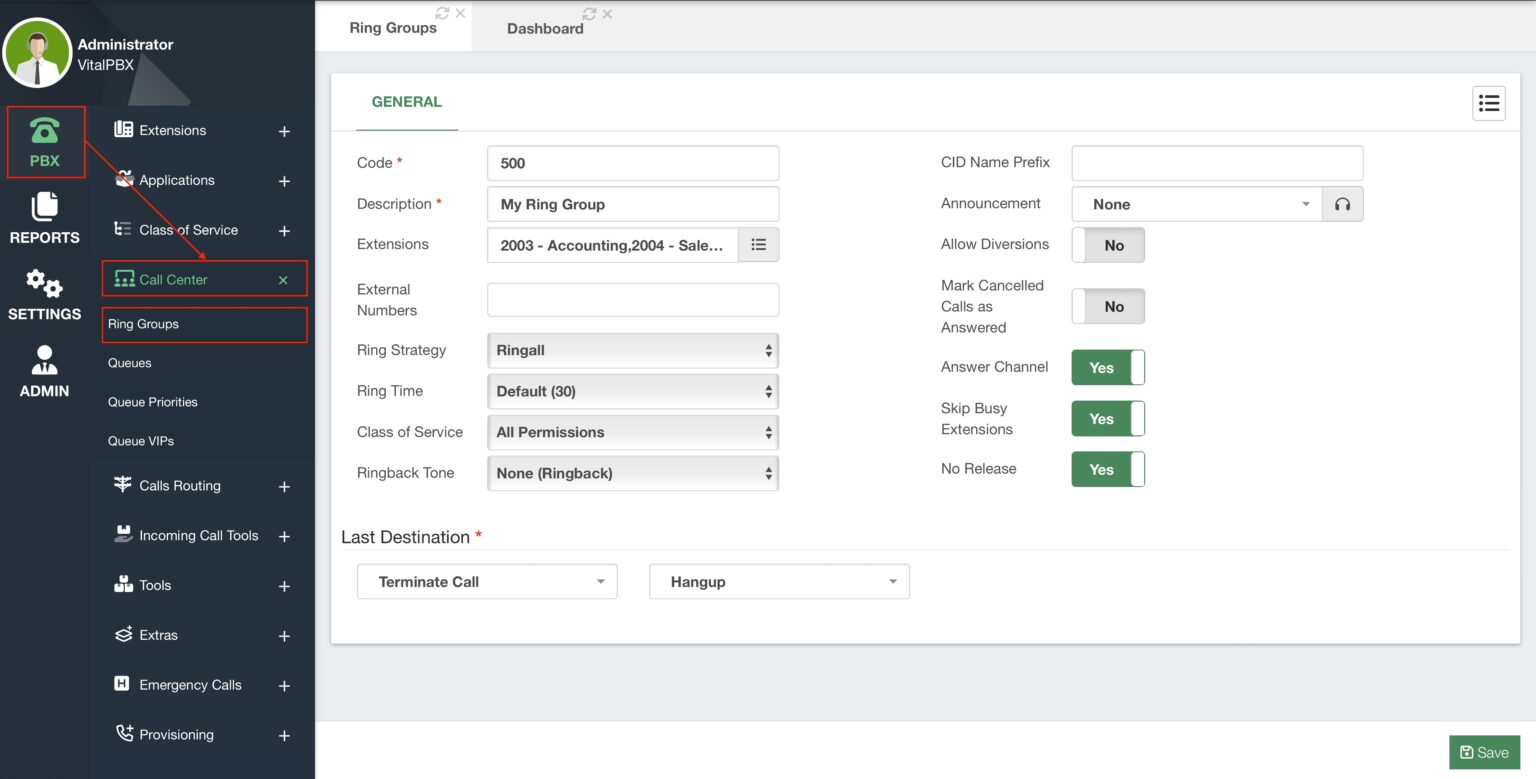Viewport: 1536px width, 779px height.
Task: Open Queue Priorities menu item
Action: pos(153,402)
